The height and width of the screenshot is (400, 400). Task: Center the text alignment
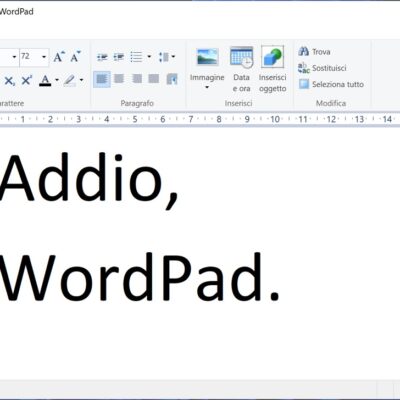pyautogui.click(x=119, y=79)
